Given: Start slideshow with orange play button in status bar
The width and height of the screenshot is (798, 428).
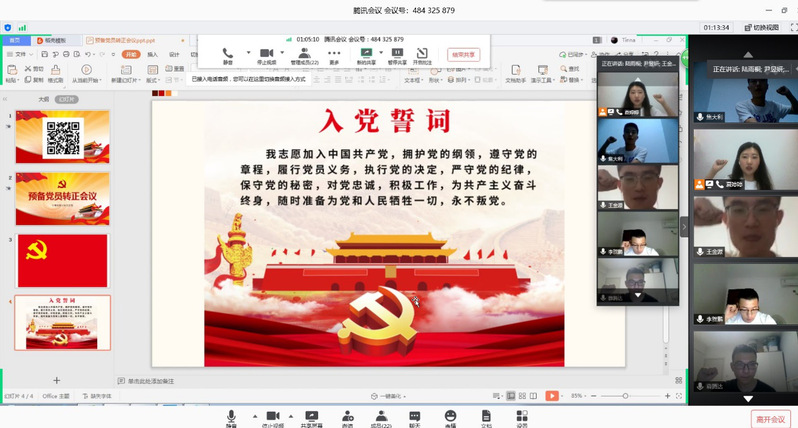Looking at the screenshot, I should click(552, 396).
